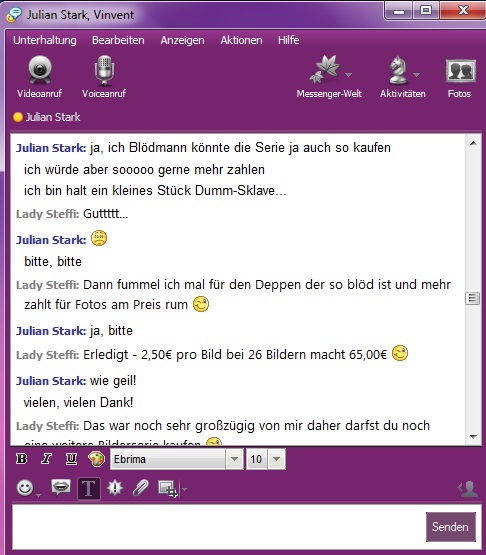
Task: Open the Unterhaltung menu
Action: tap(45, 40)
